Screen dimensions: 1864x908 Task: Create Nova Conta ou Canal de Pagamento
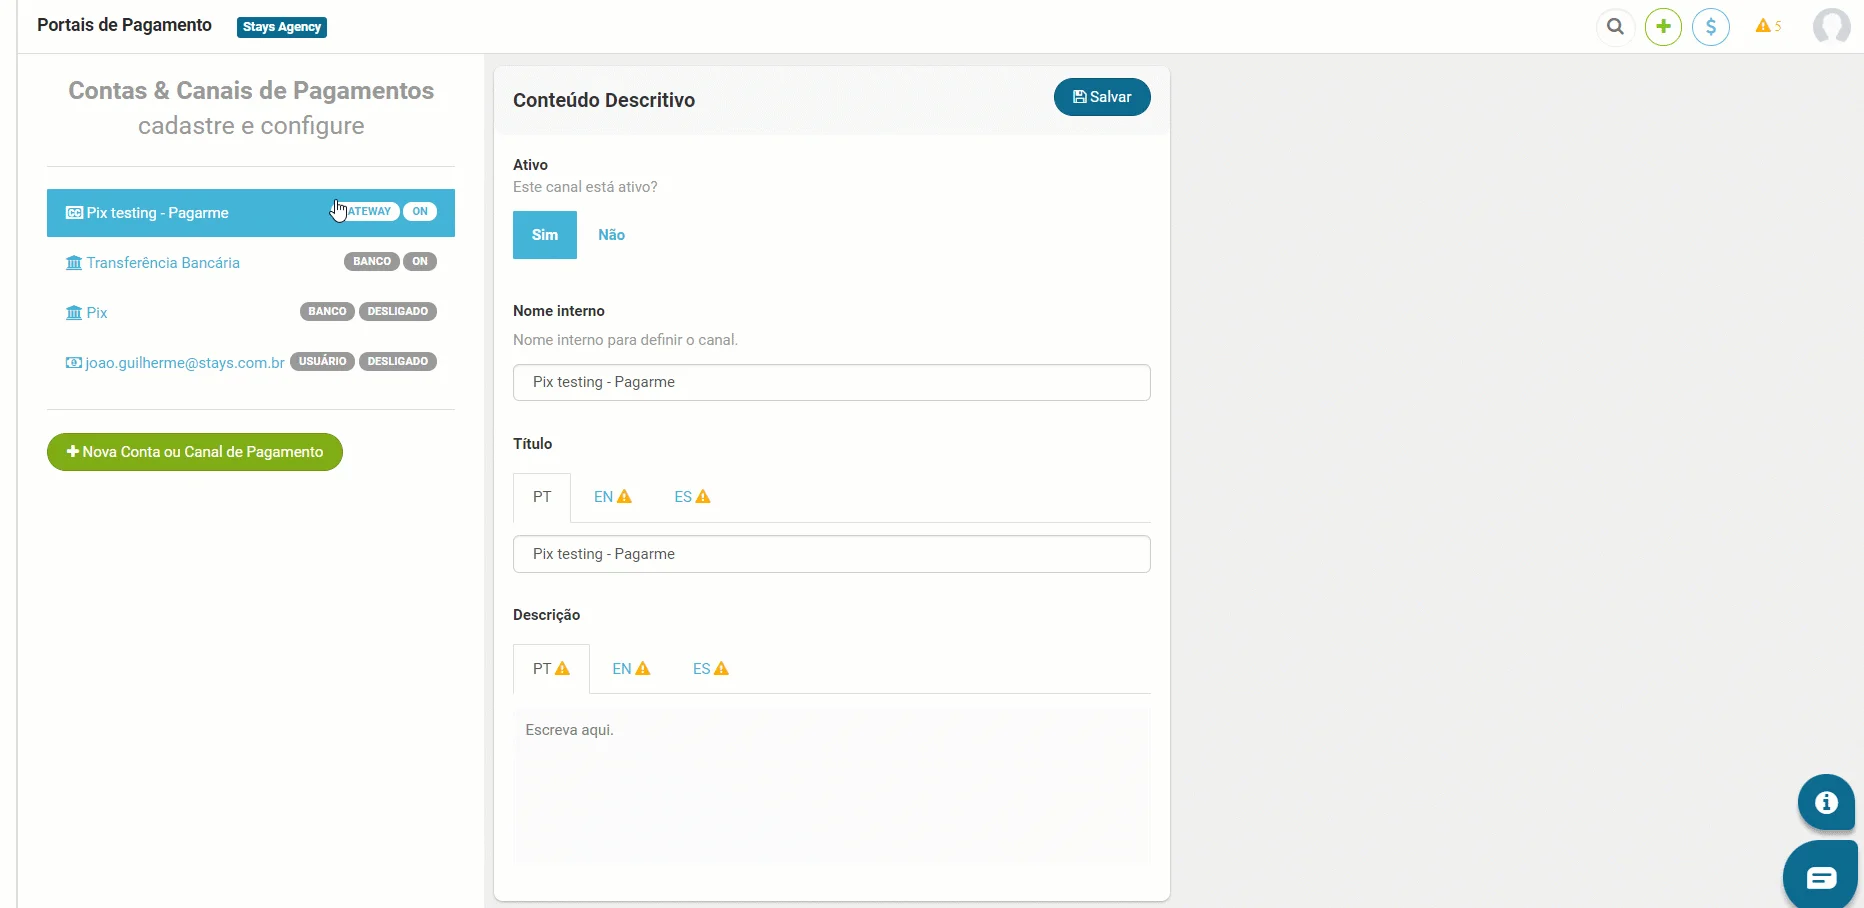click(x=195, y=452)
